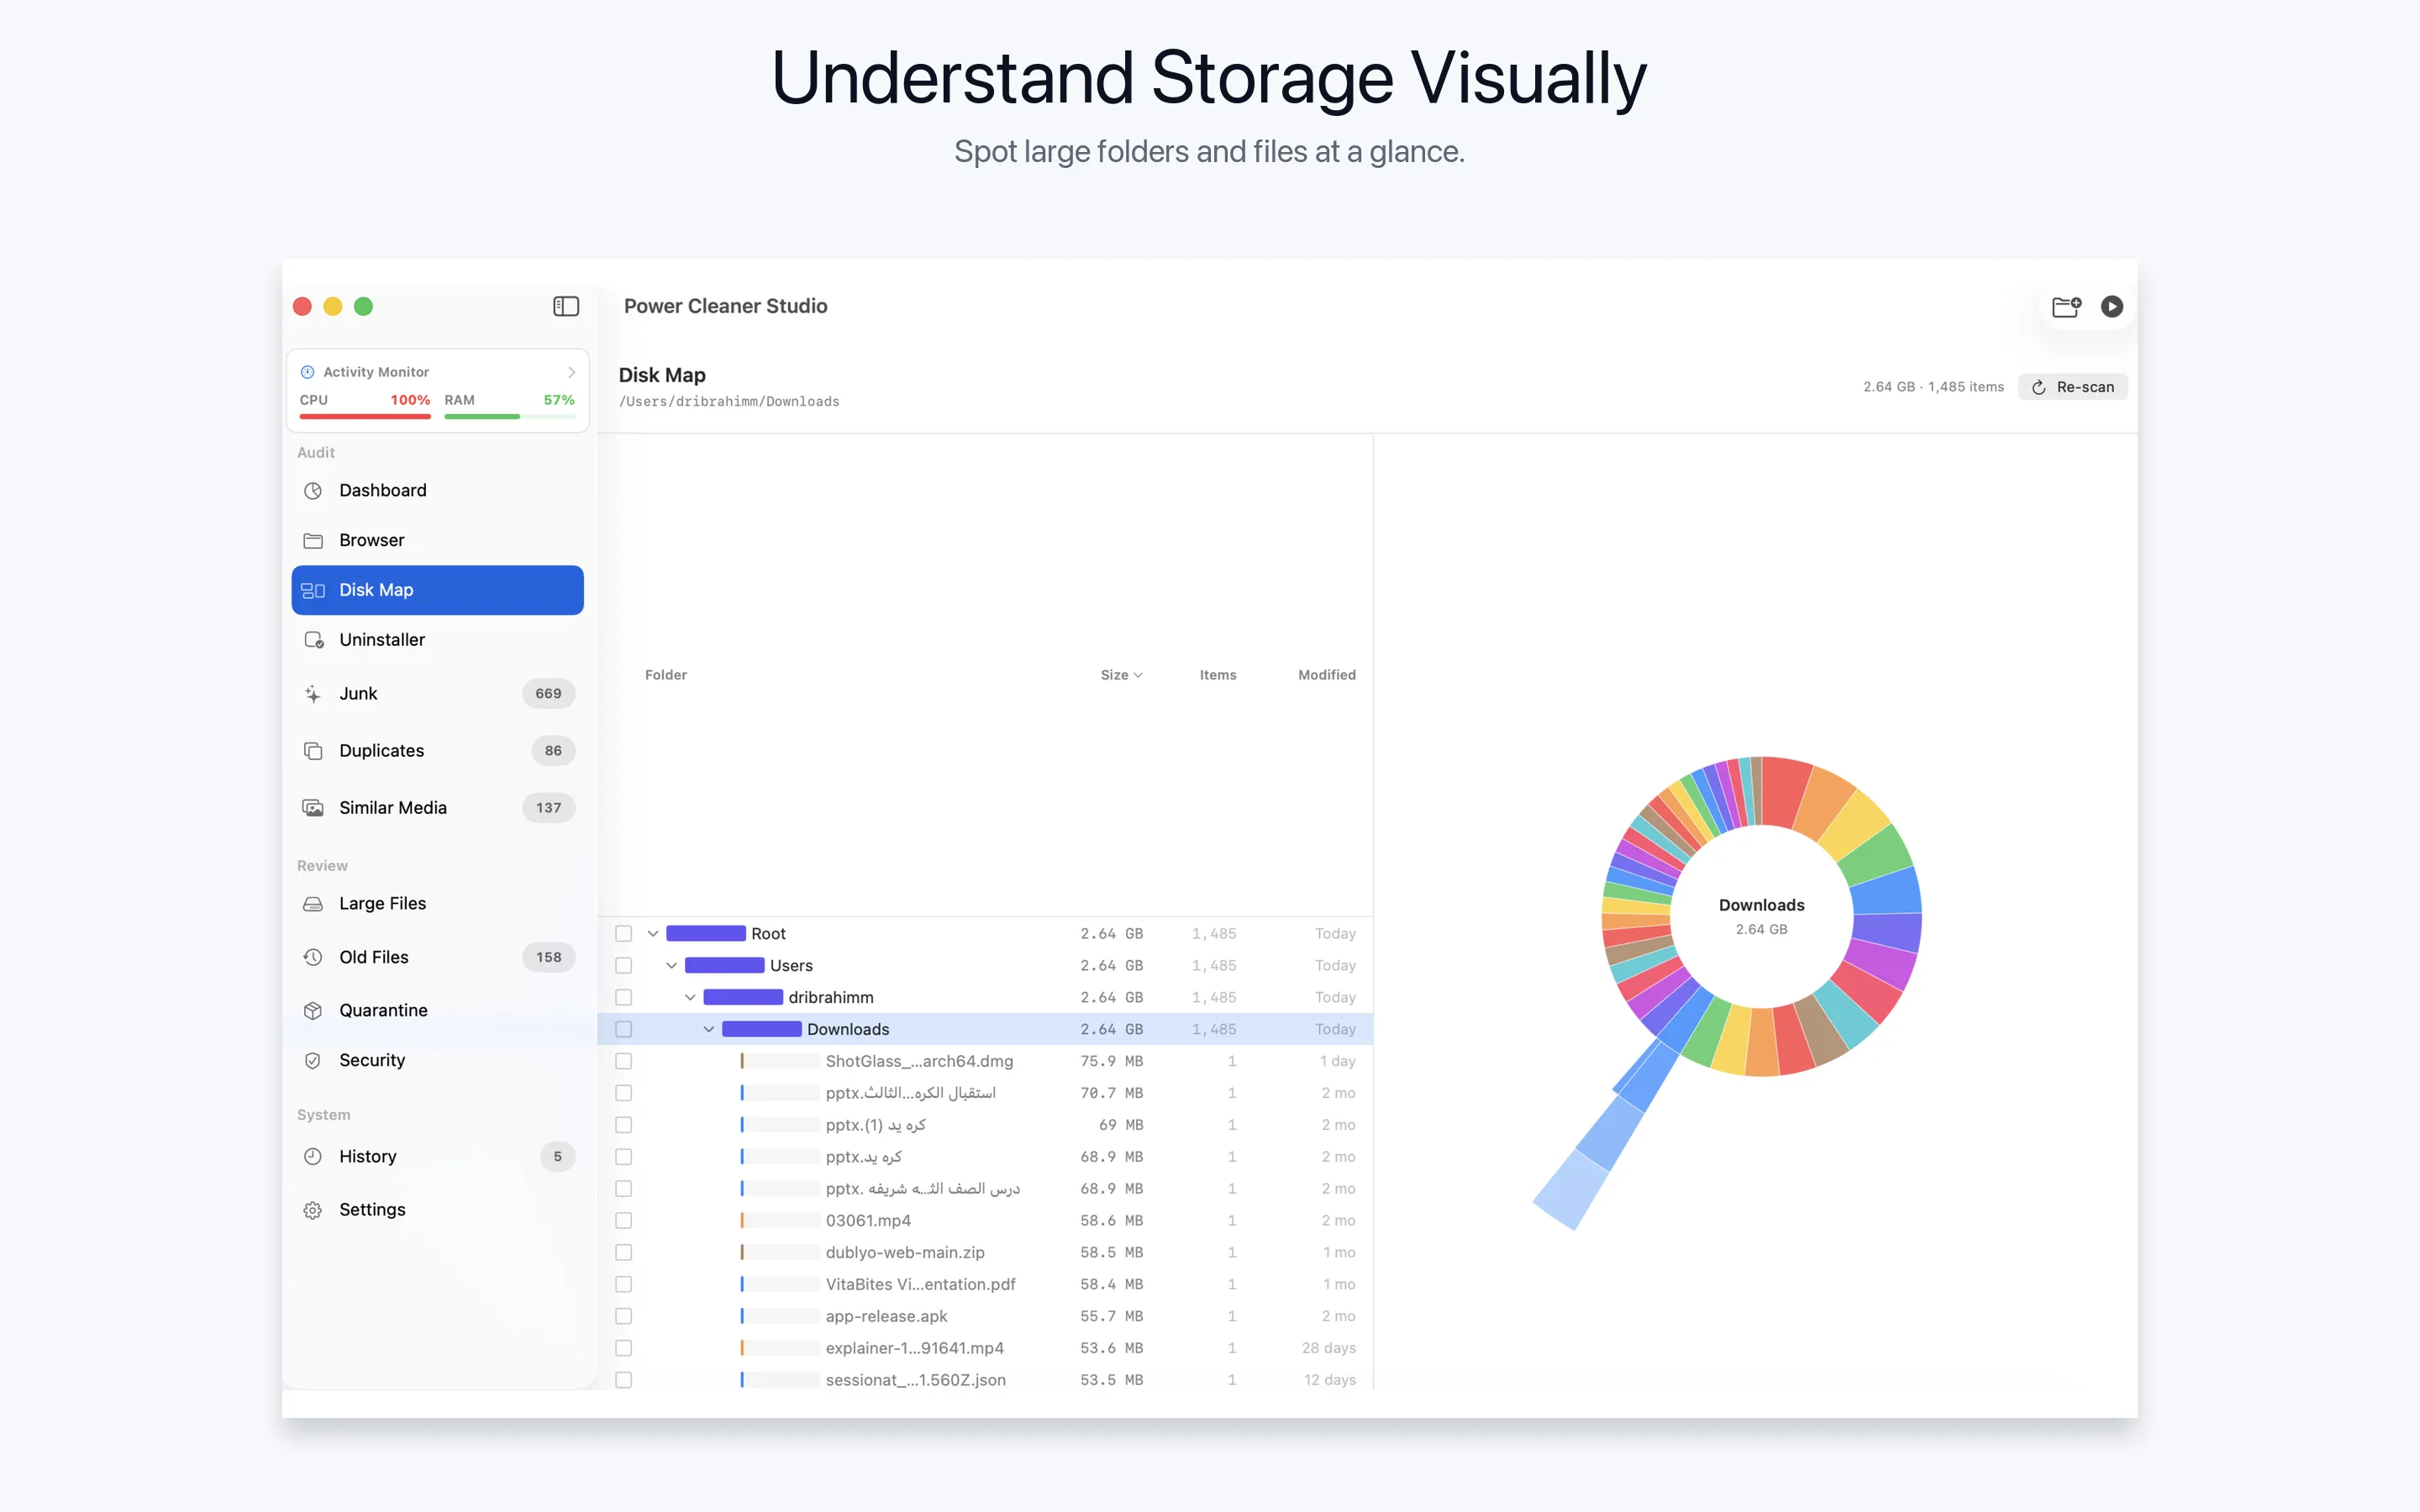Sort by the Items column header
Screen dimensions: 2420x1512
coord(1218,675)
